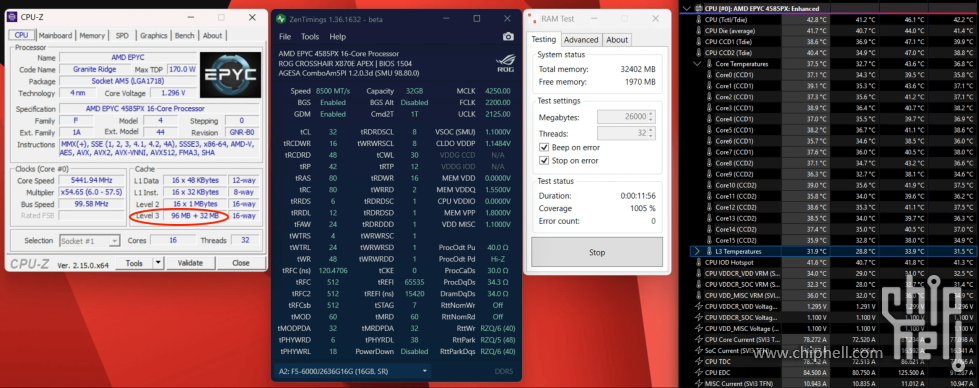Switch to the Mainboard tab in CPU-Z

56,36
